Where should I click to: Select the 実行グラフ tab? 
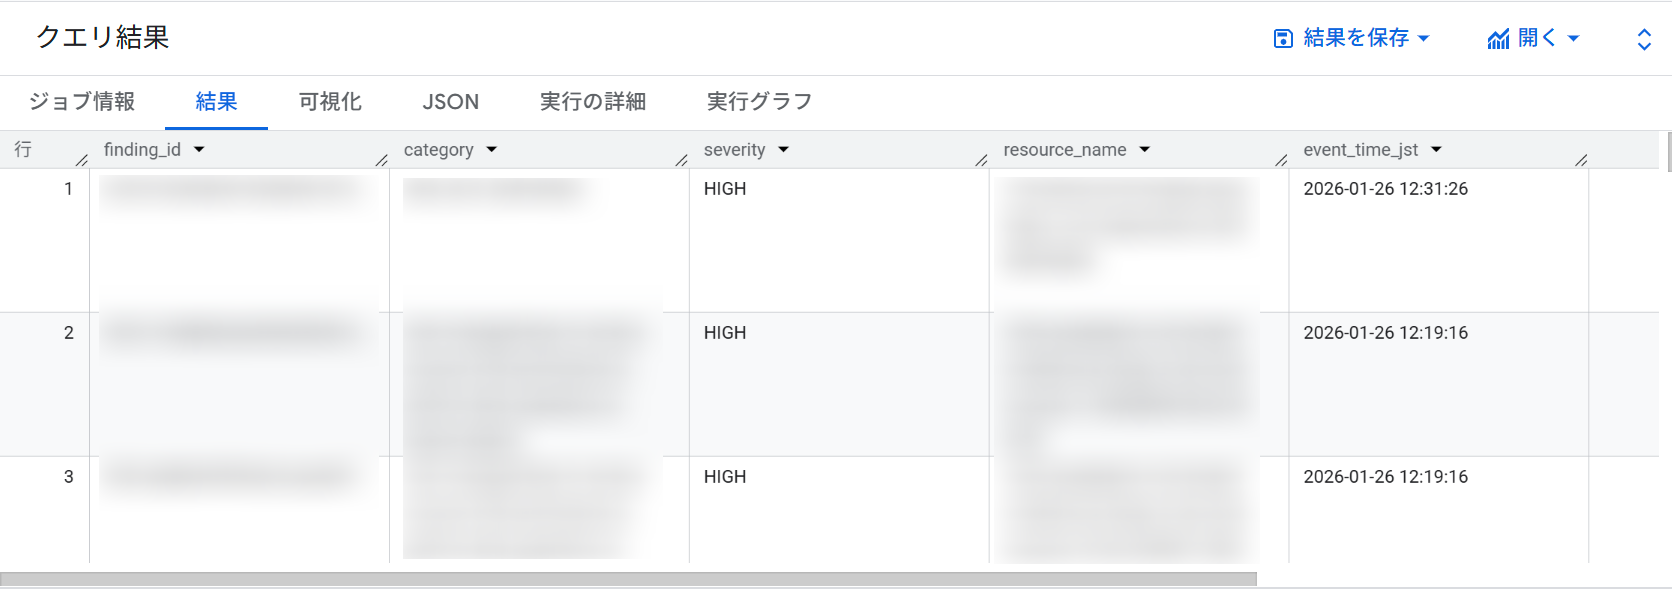click(x=759, y=102)
